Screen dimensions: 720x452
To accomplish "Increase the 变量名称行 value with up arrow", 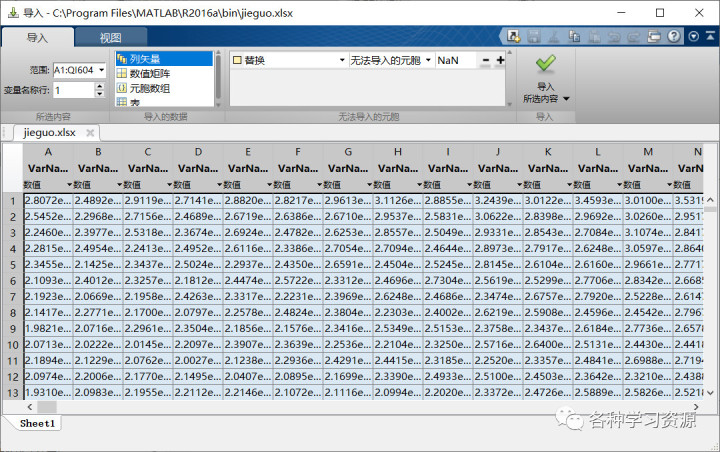I will click(x=100, y=86).
